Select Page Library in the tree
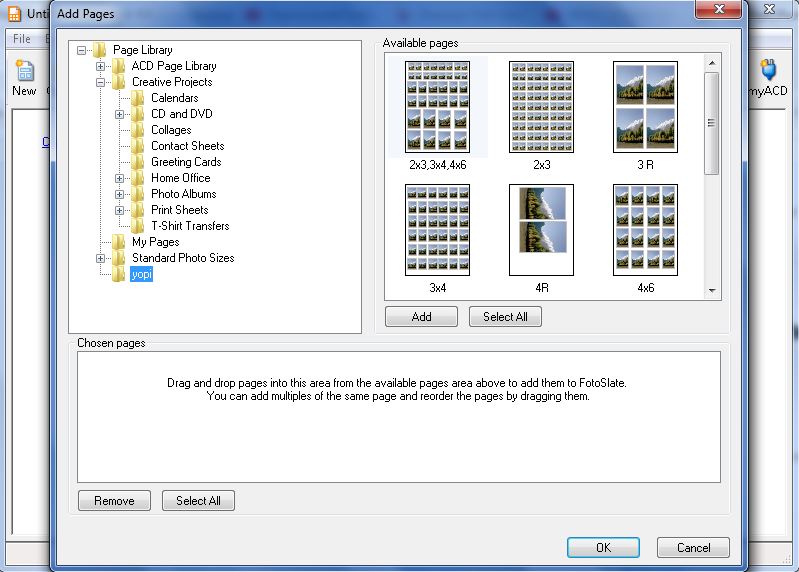Image resolution: width=799 pixels, height=572 pixels. (x=143, y=50)
